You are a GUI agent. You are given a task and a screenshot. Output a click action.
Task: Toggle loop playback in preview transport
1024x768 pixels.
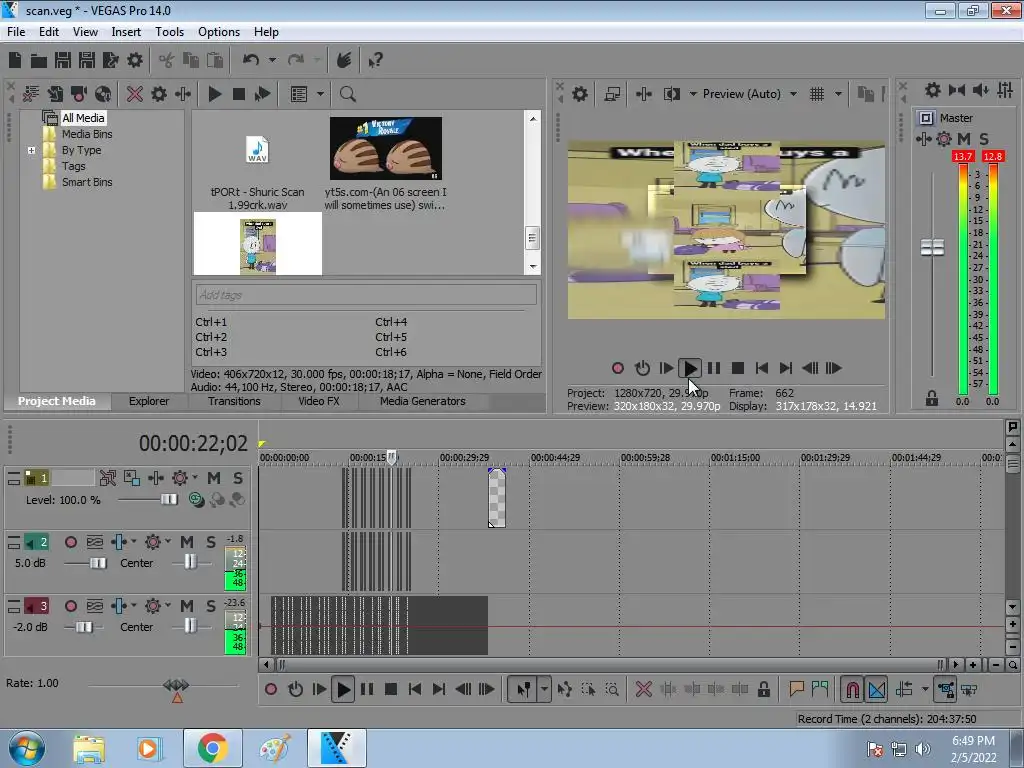pyautogui.click(x=642, y=368)
